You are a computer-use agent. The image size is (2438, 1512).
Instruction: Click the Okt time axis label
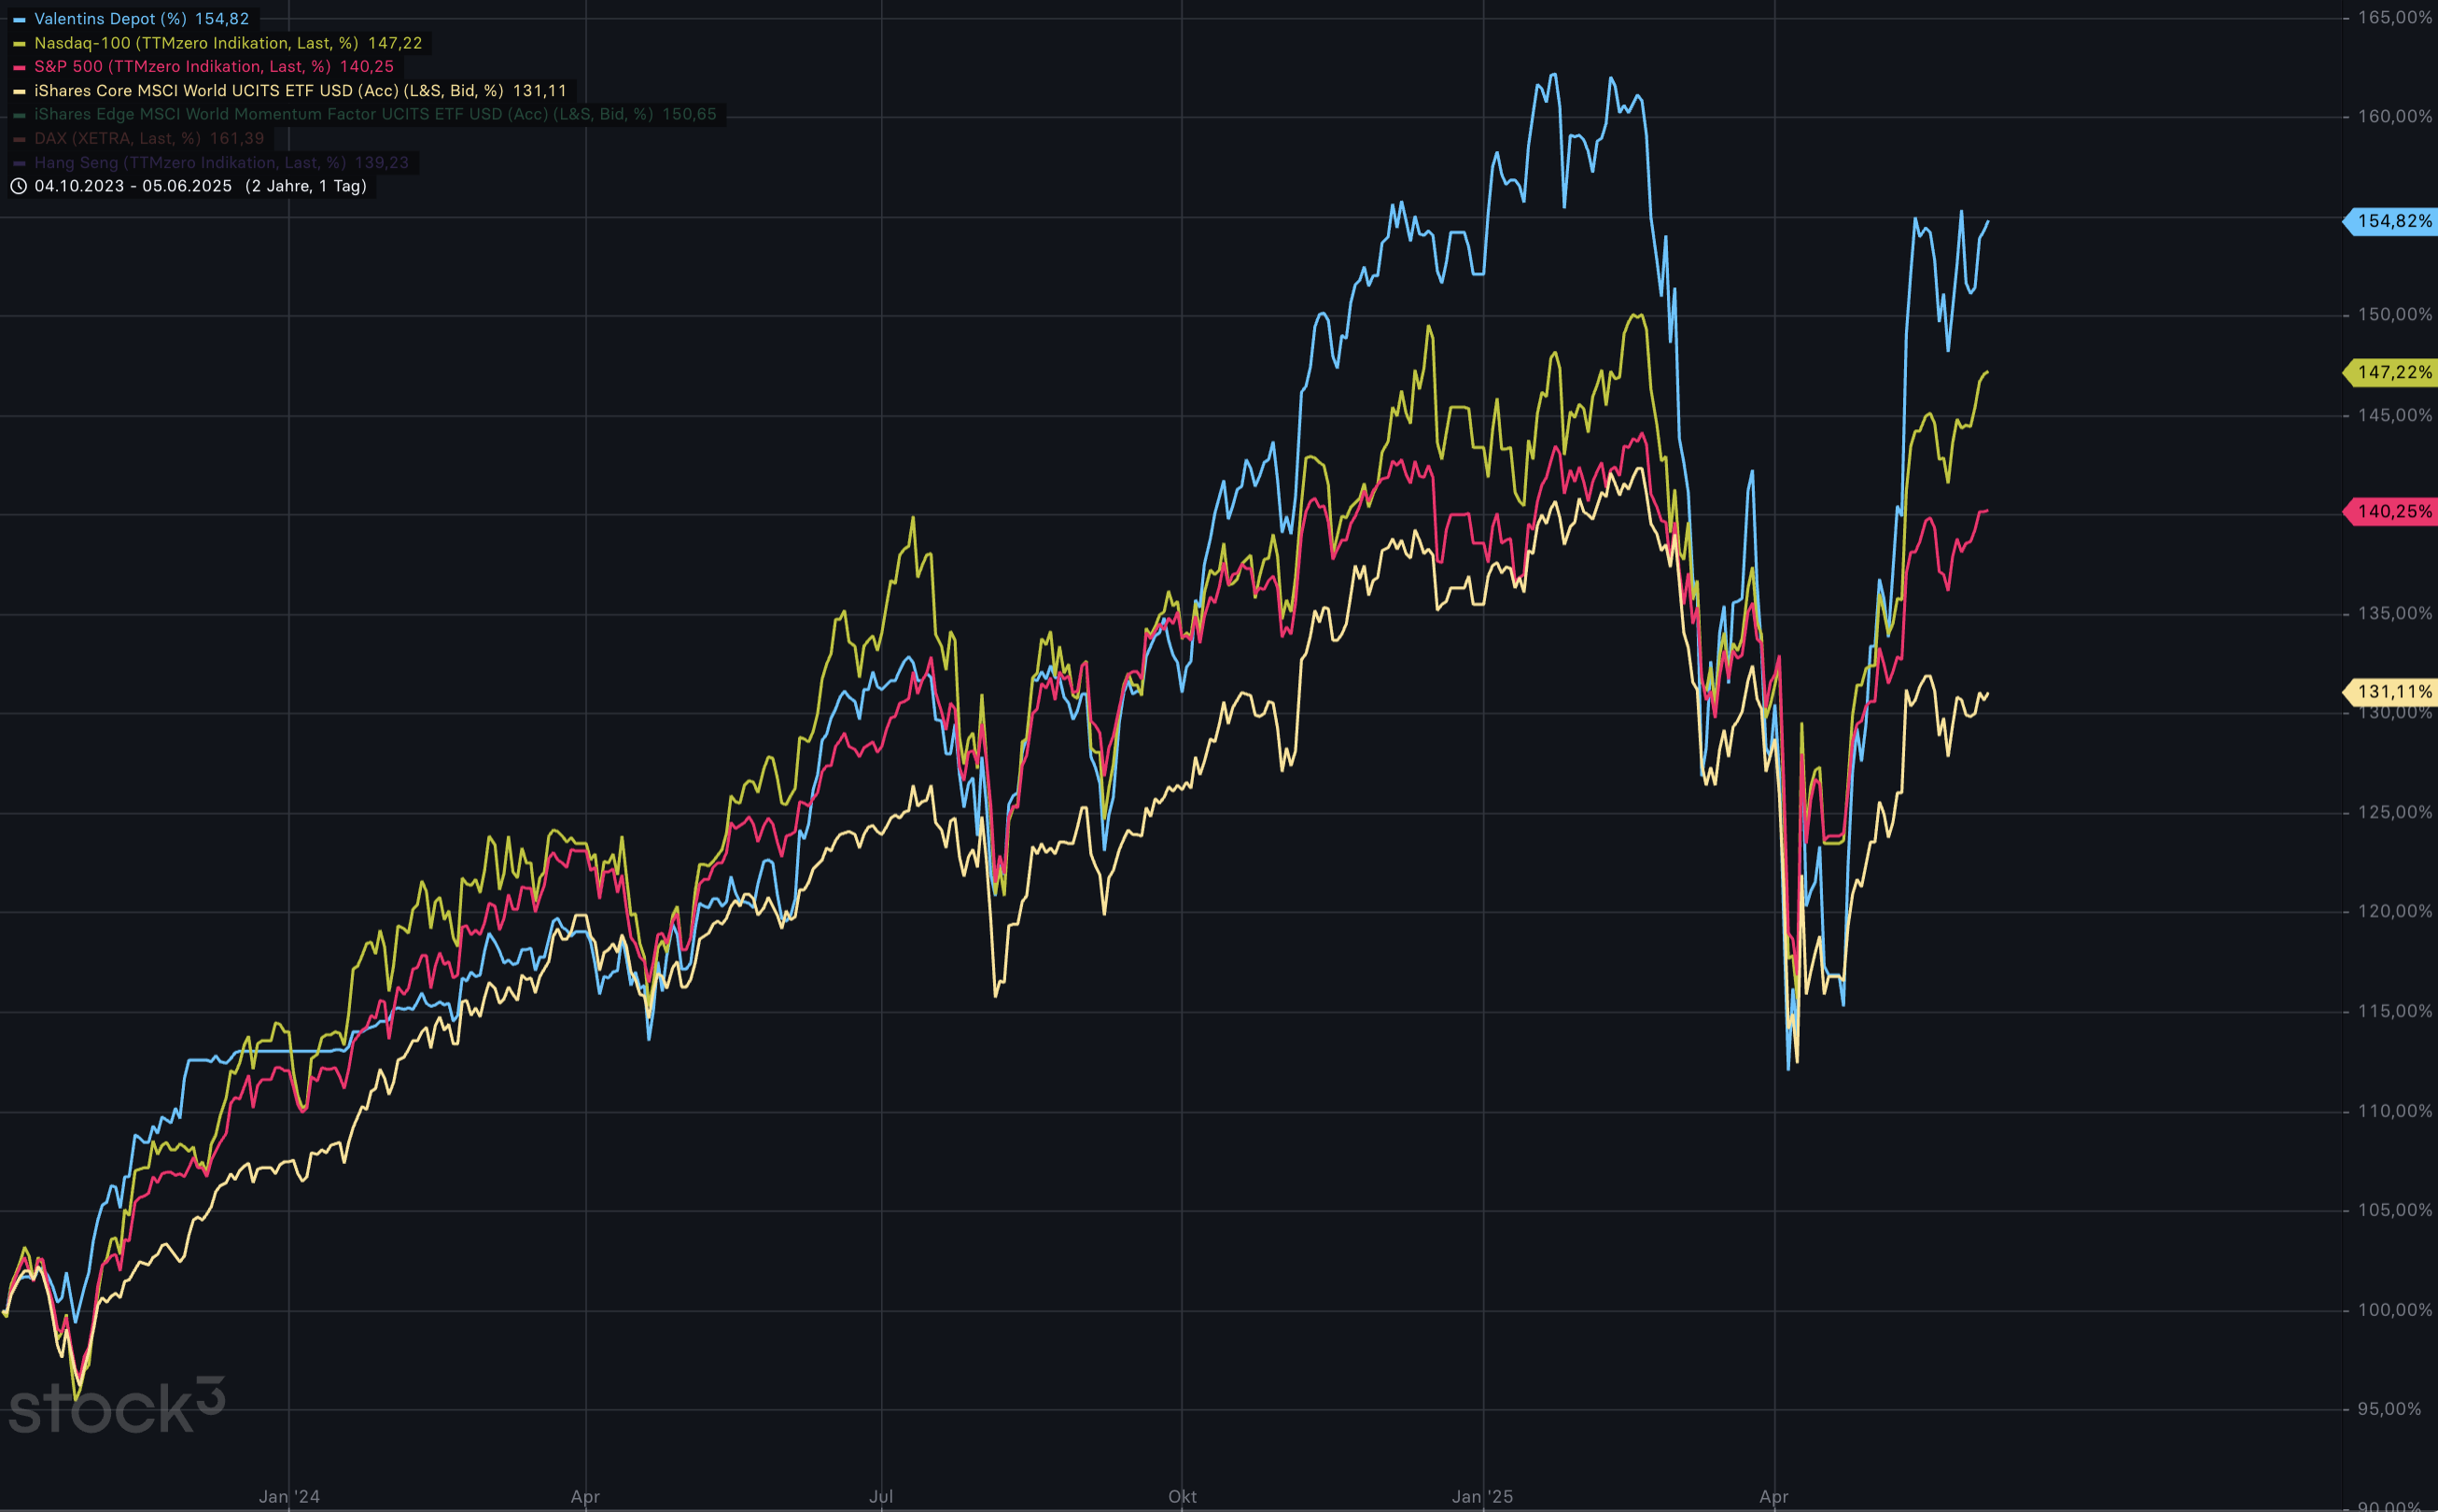click(x=1182, y=1496)
